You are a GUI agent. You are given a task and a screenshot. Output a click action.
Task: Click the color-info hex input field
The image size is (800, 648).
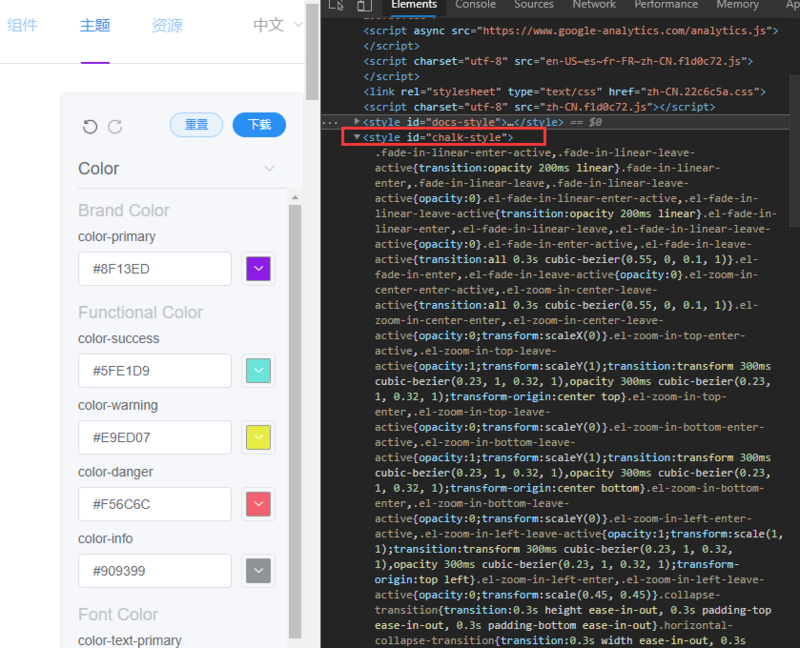pos(155,570)
